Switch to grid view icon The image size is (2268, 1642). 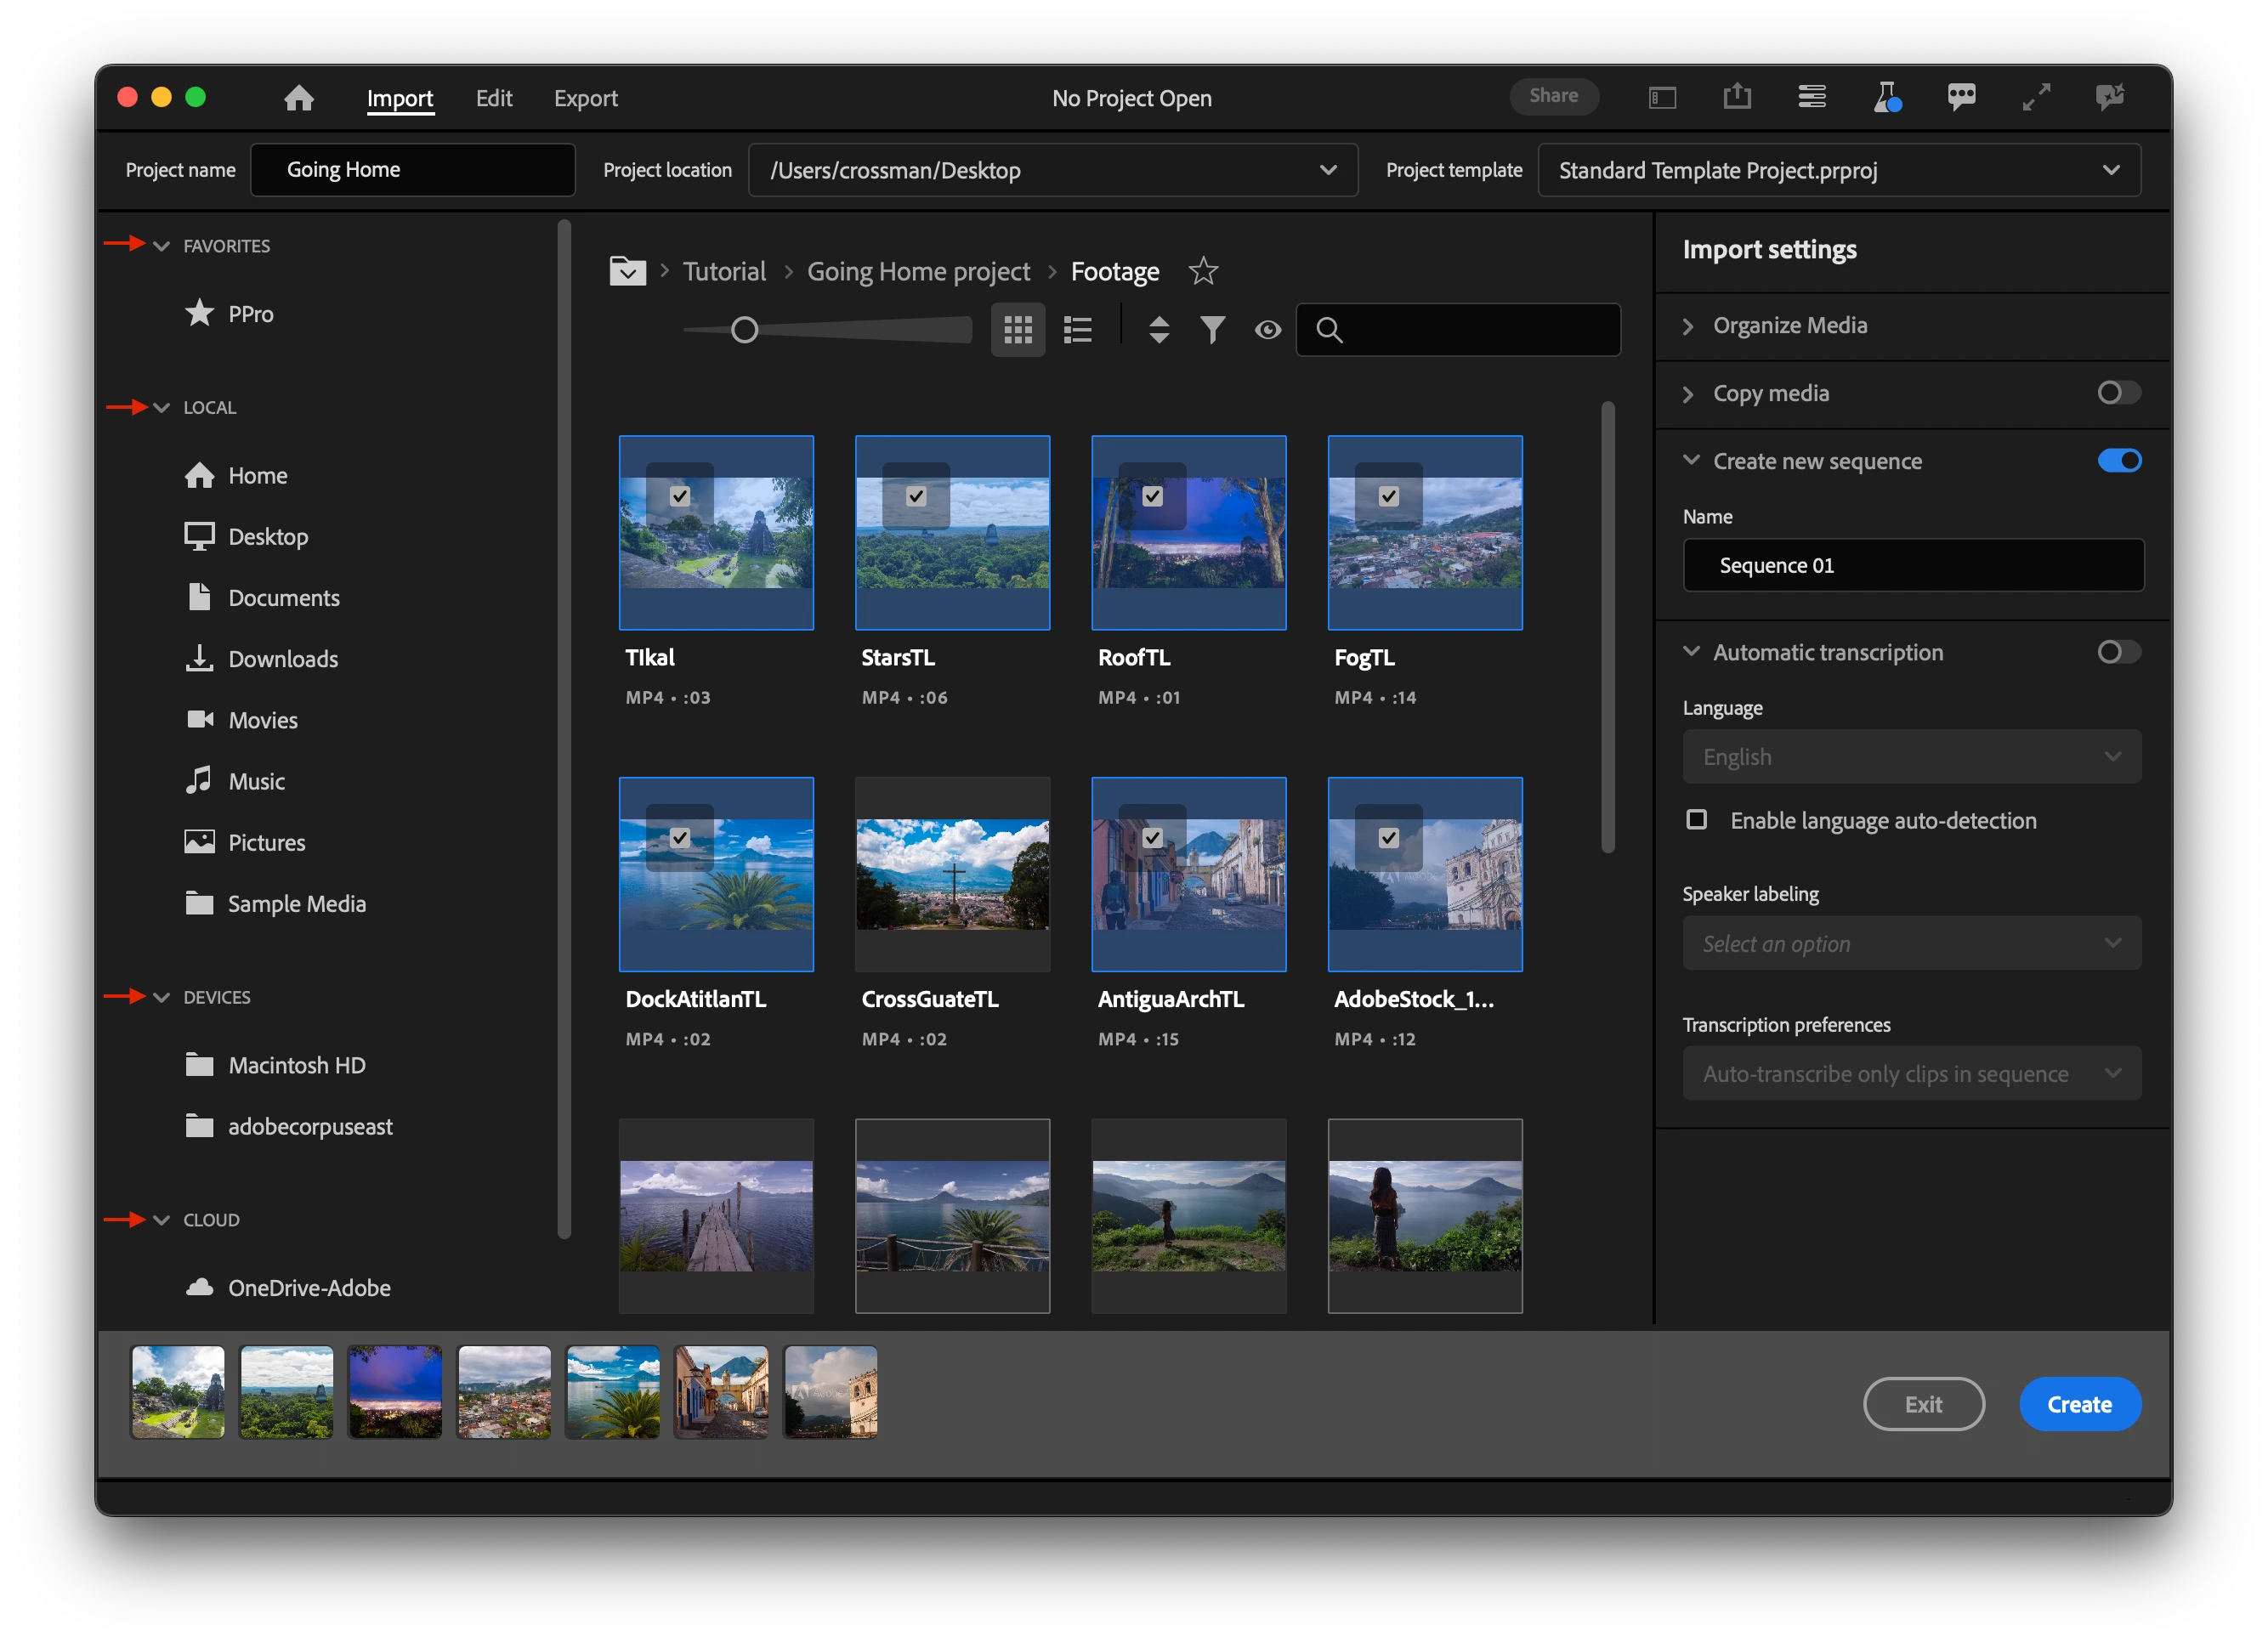pyautogui.click(x=1017, y=329)
